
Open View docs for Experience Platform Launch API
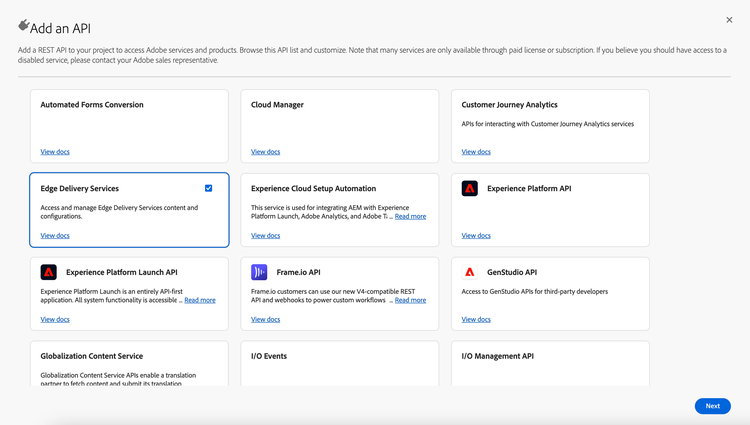pyautogui.click(x=55, y=319)
